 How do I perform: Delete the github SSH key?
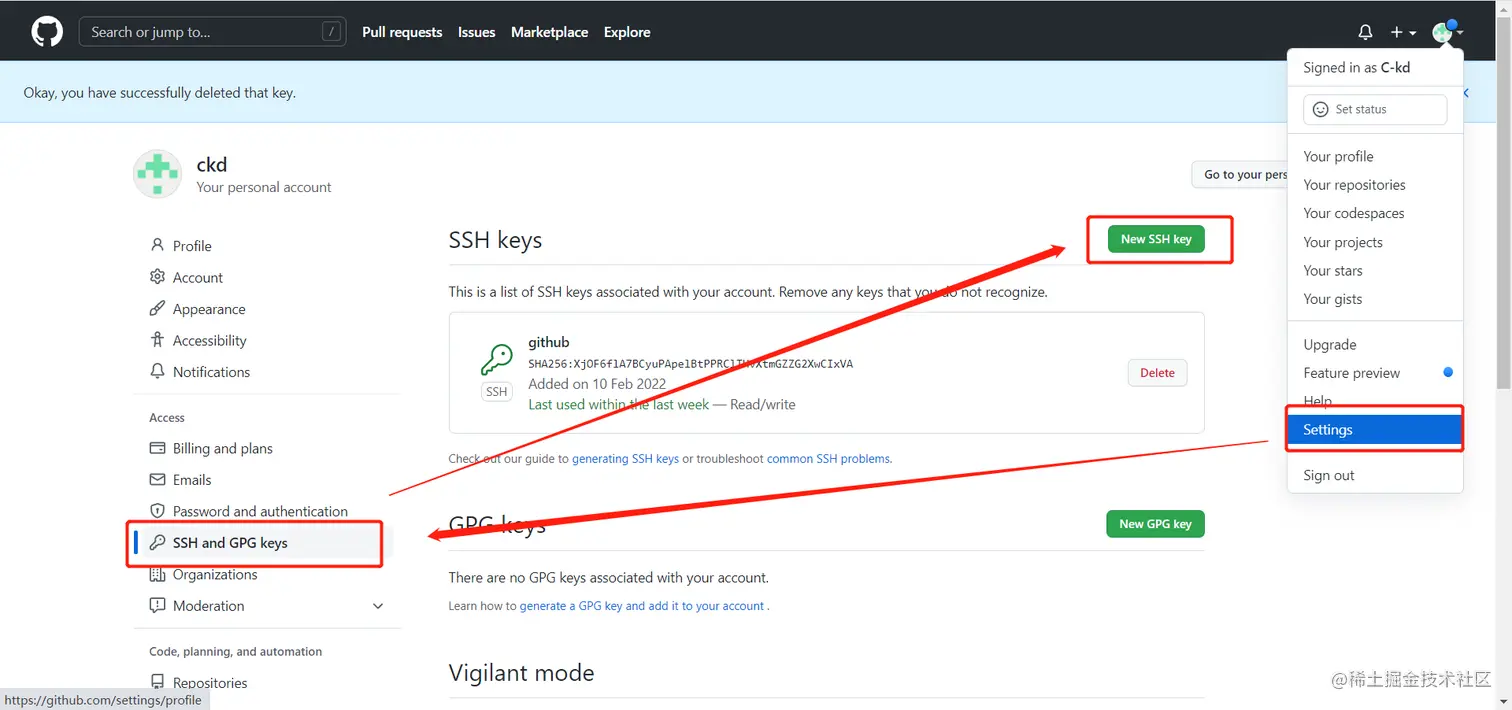[1157, 373]
